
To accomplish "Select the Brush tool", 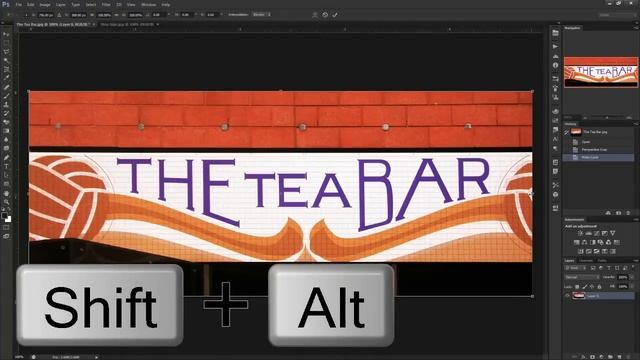I will 6,96.
